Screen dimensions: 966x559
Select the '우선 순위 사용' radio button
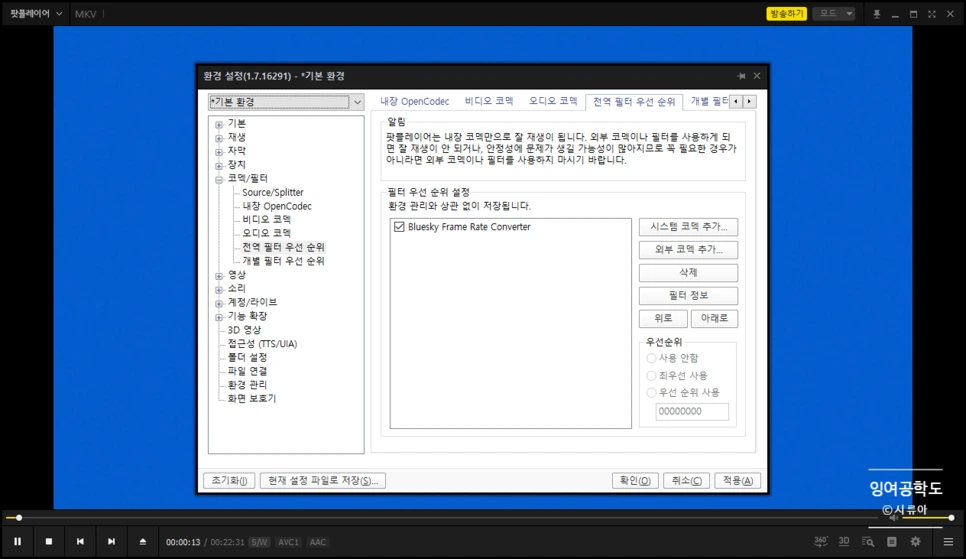click(651, 393)
